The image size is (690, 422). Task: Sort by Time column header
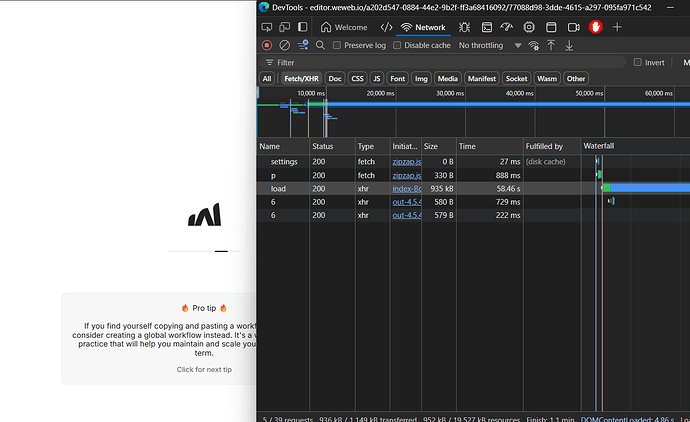(490, 146)
